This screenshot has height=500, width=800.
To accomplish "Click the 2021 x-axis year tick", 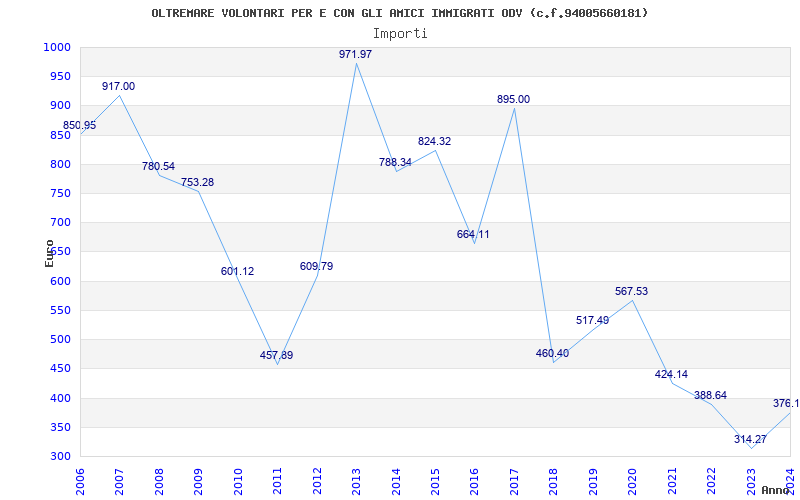I will click(672, 481).
